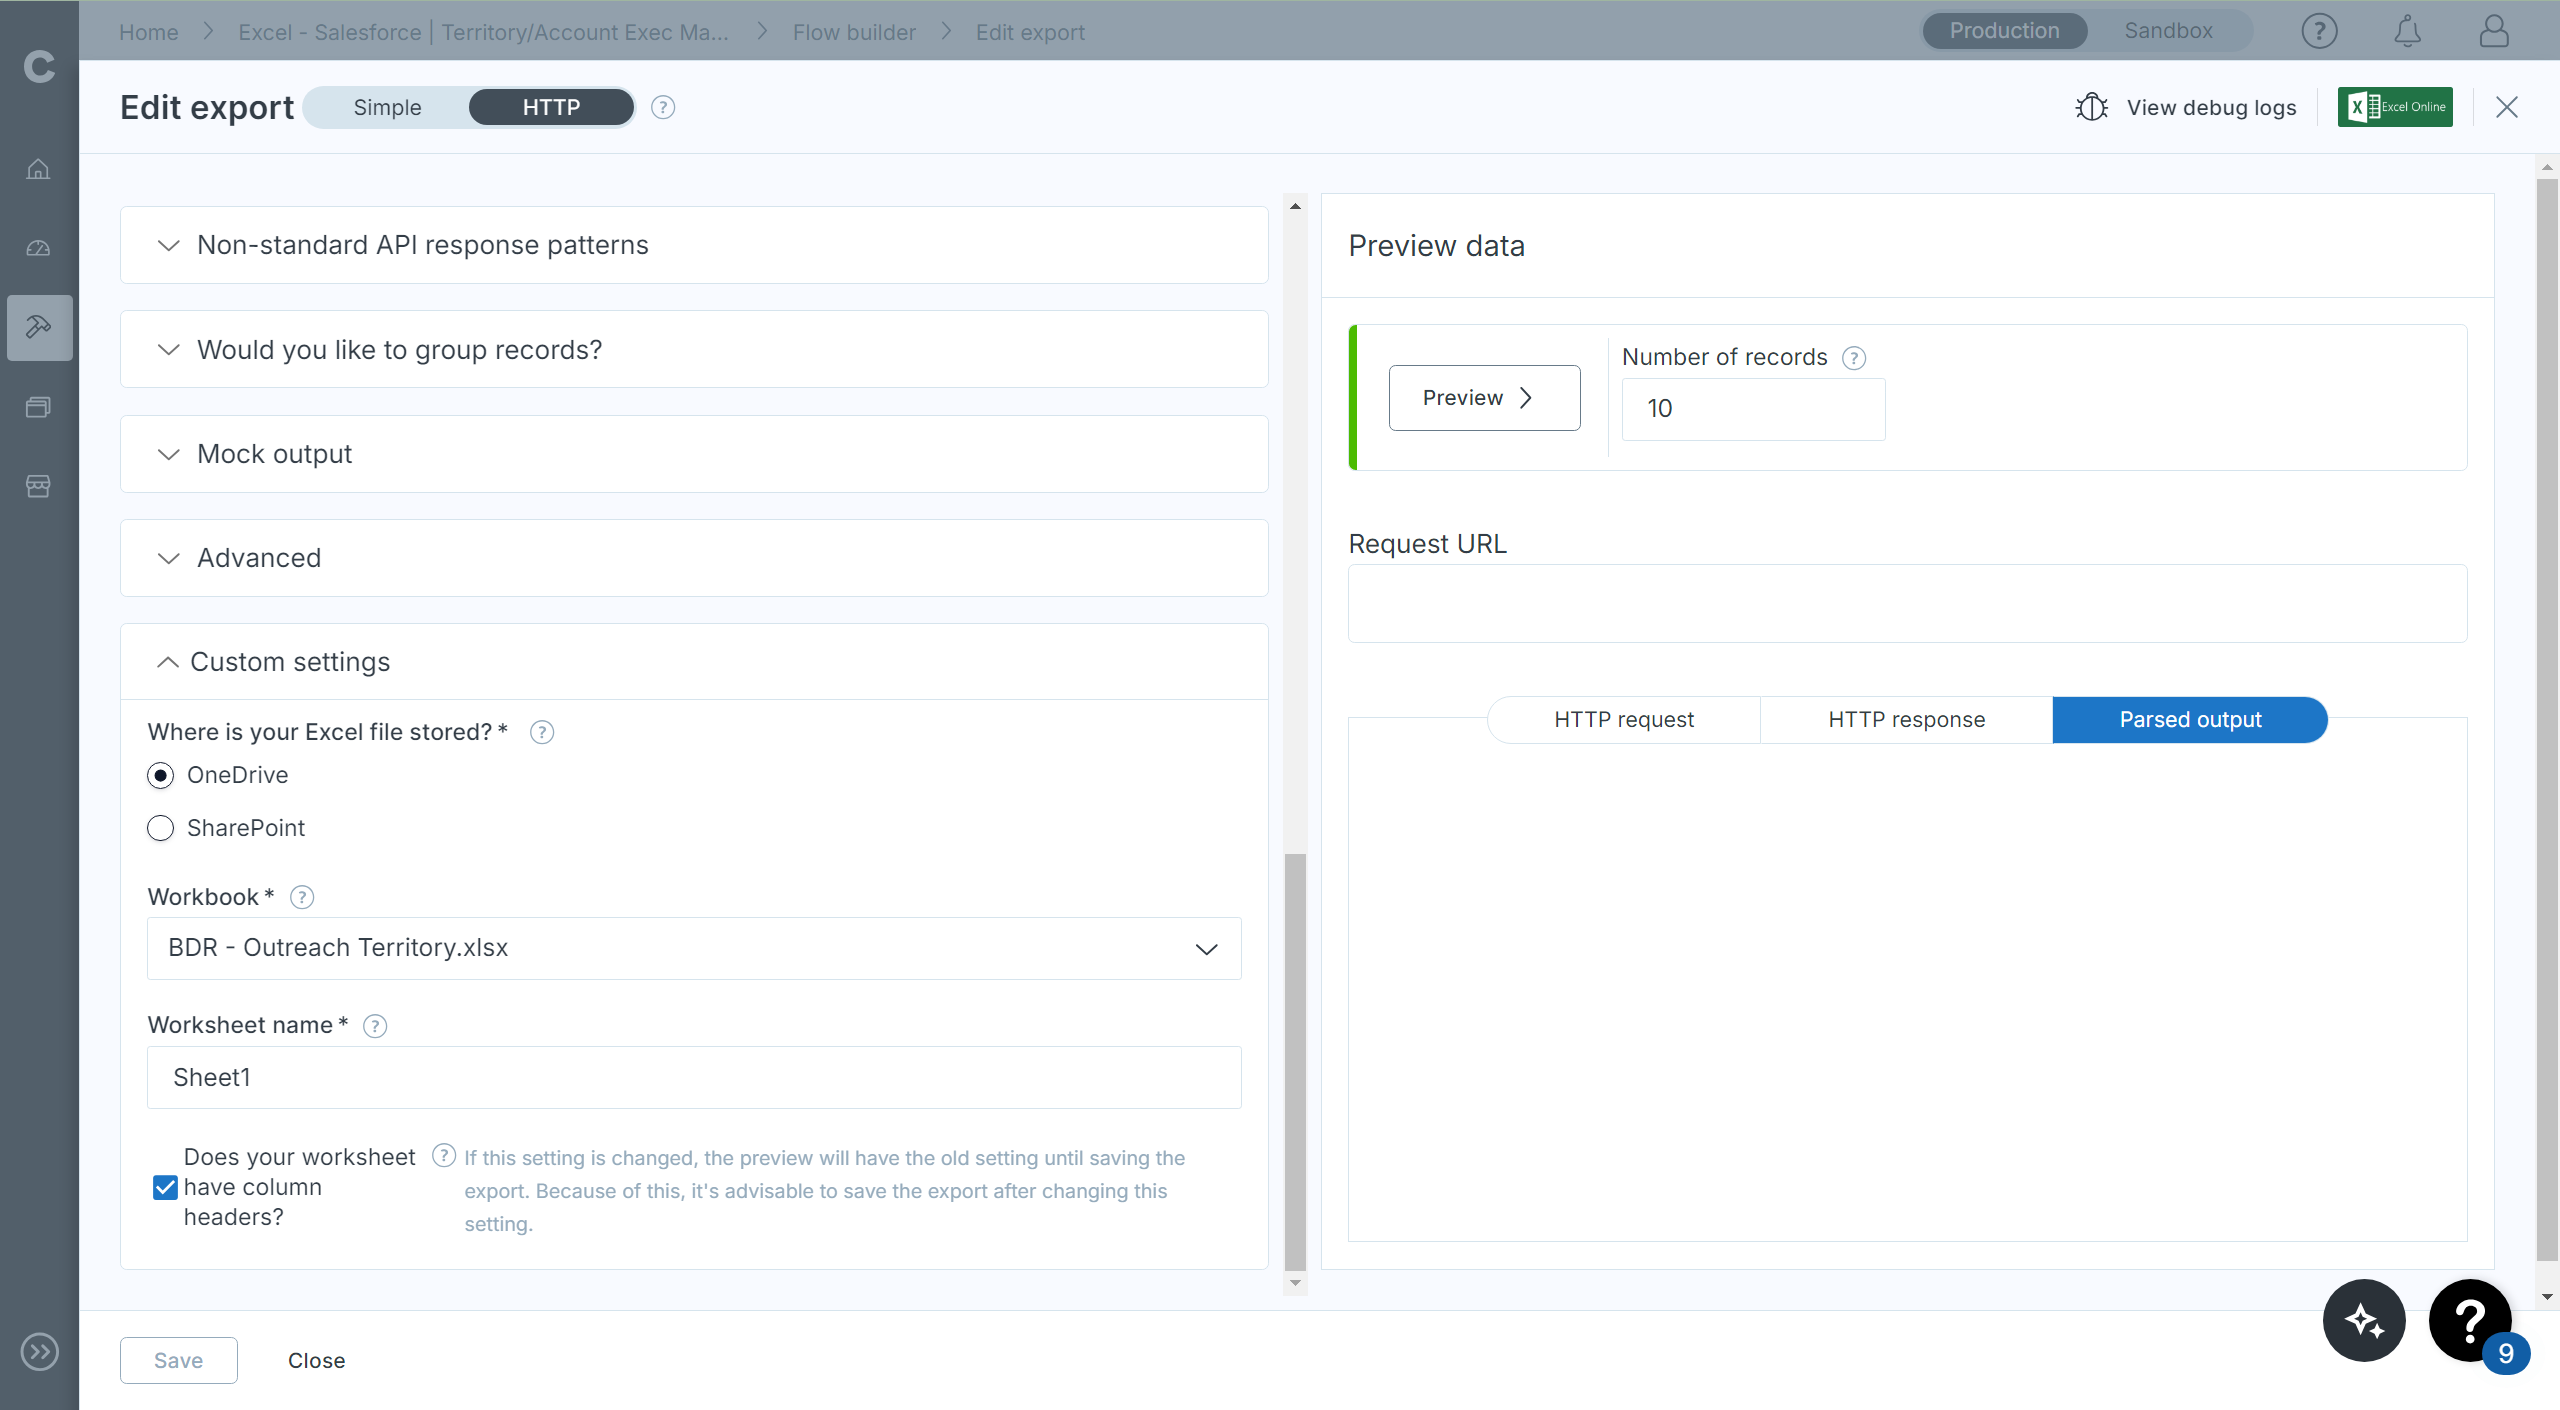Click the form panel scroll-up arrow
Viewport: 2560px width, 1410px height.
(1295, 205)
